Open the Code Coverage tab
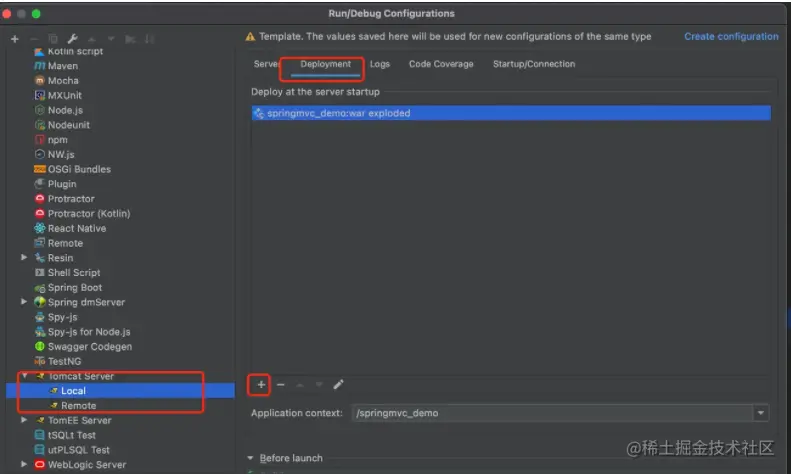This screenshot has width=791, height=474. pos(441,64)
